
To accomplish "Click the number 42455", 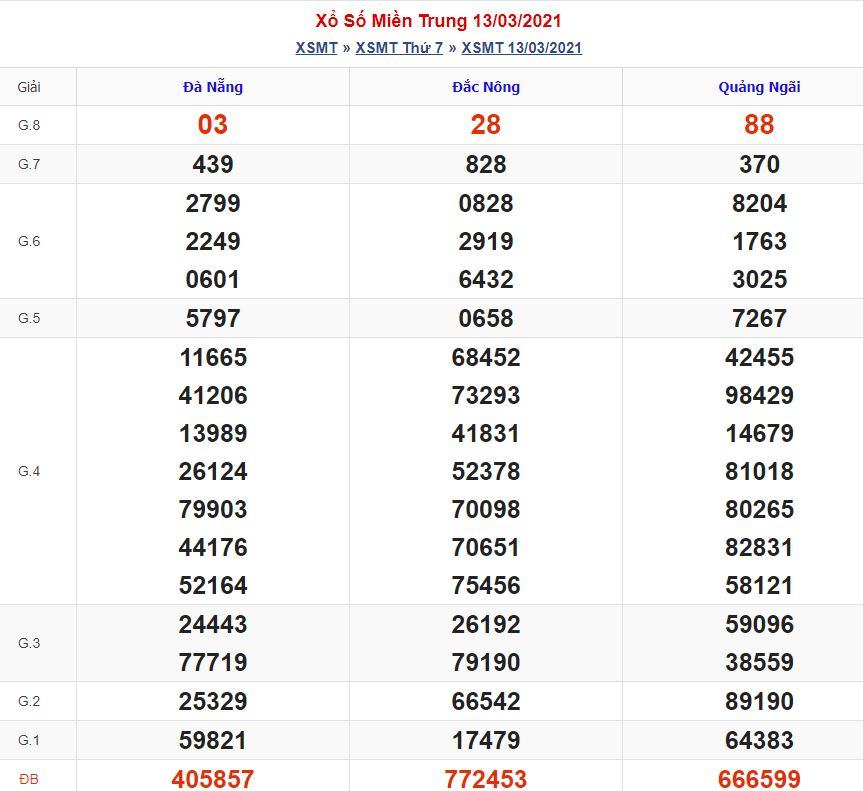I will click(759, 357).
